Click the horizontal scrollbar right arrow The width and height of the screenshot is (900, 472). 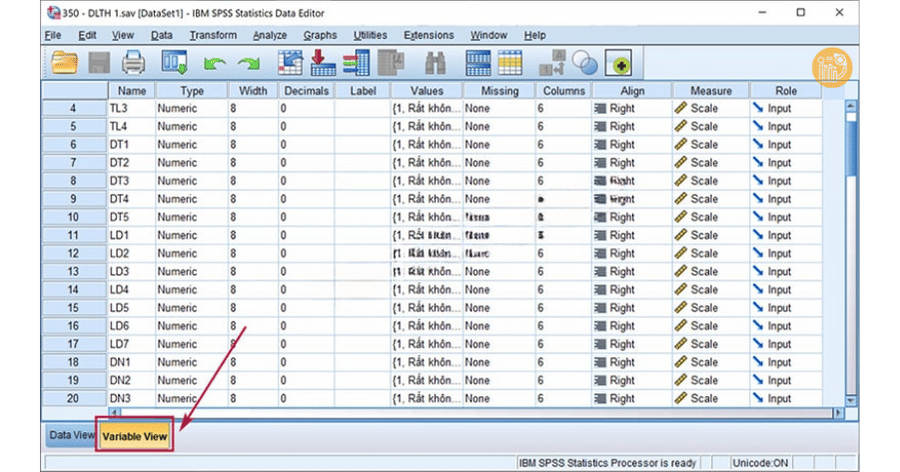pos(839,412)
